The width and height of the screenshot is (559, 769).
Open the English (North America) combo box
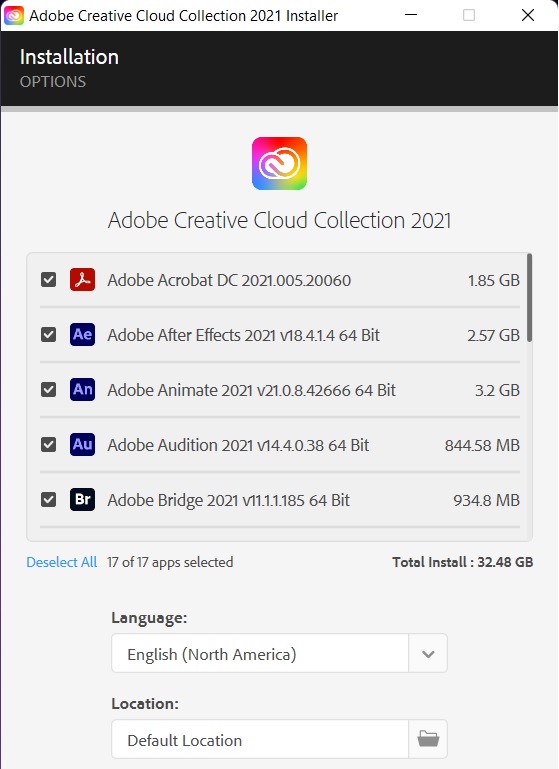click(x=279, y=653)
